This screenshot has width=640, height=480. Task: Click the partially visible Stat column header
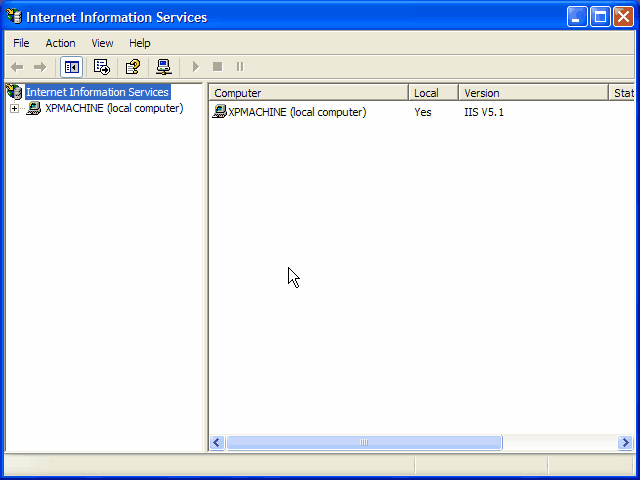pos(622,93)
